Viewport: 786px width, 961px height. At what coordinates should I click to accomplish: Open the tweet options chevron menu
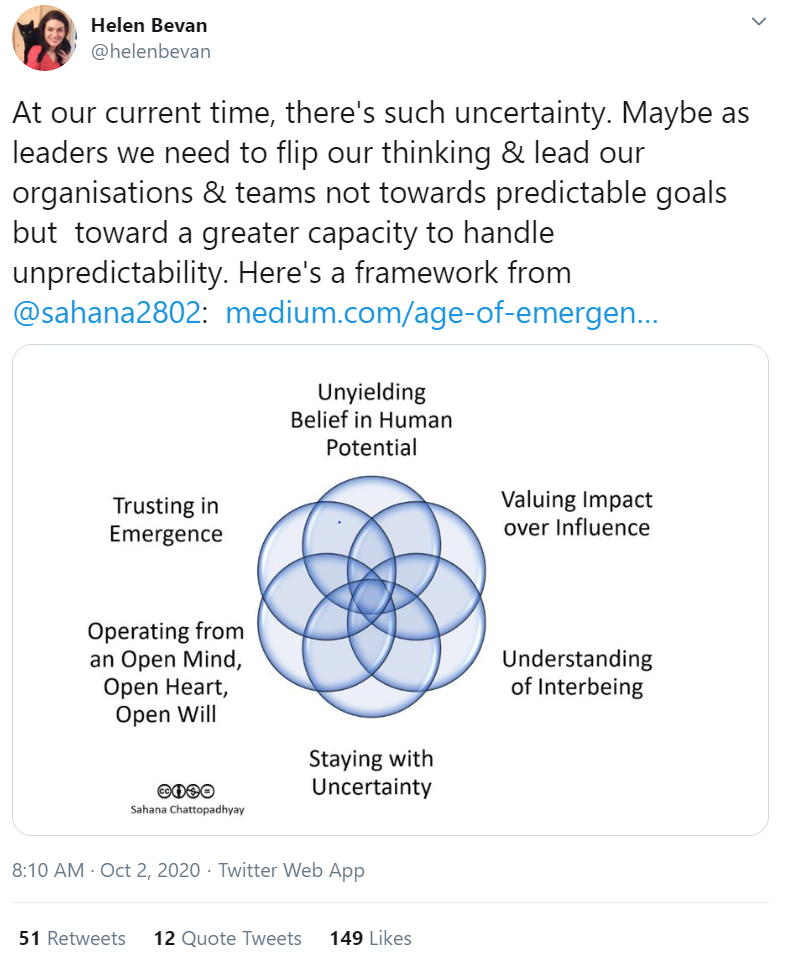pos(758,22)
